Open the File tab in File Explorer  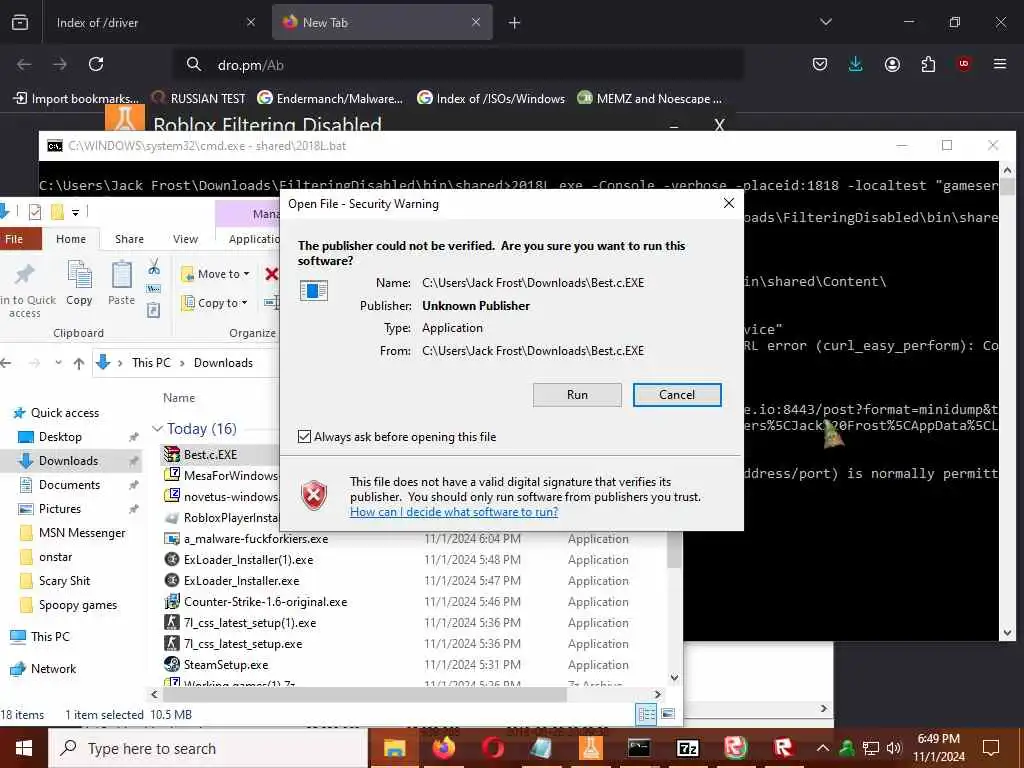coord(14,239)
